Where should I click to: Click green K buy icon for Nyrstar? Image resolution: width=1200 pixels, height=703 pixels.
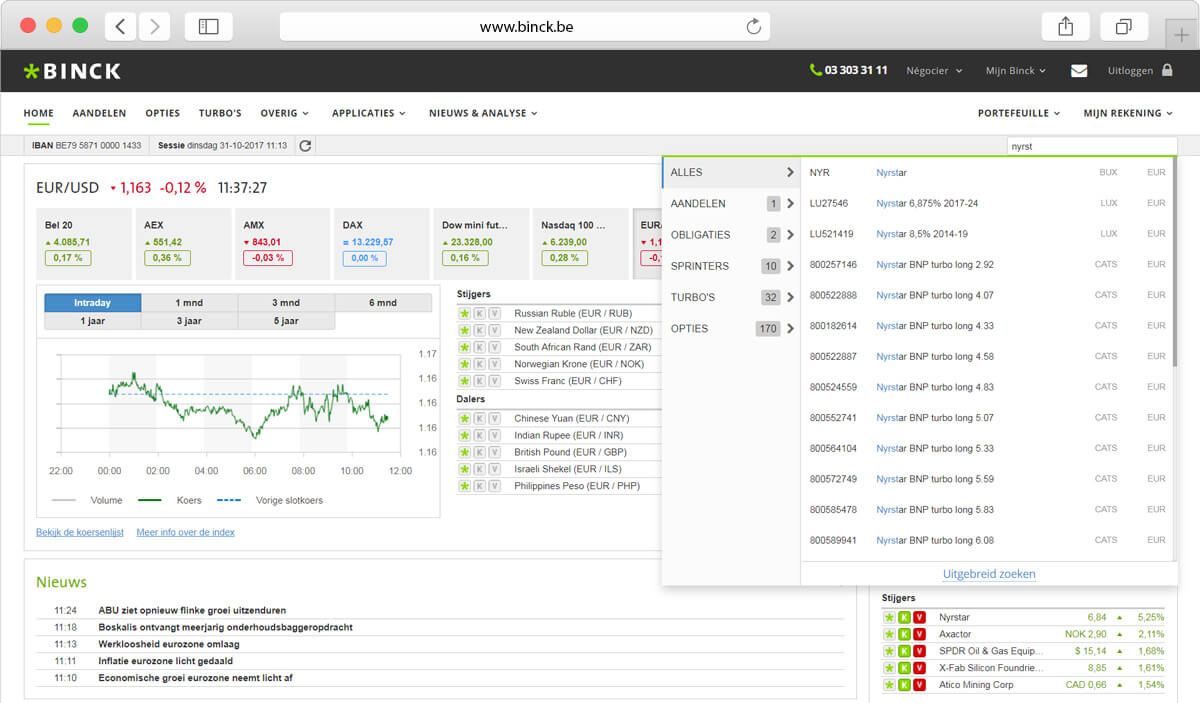(x=904, y=618)
